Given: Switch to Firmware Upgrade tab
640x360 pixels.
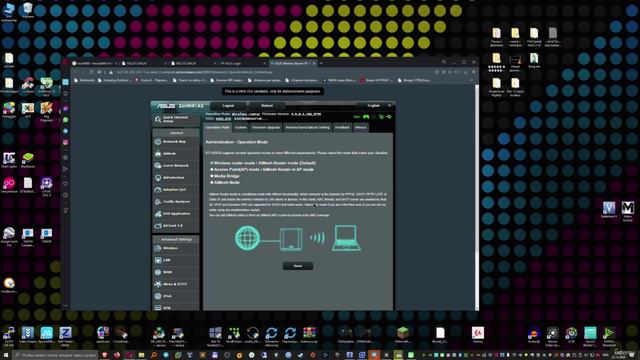Looking at the screenshot, I should point(266,127).
